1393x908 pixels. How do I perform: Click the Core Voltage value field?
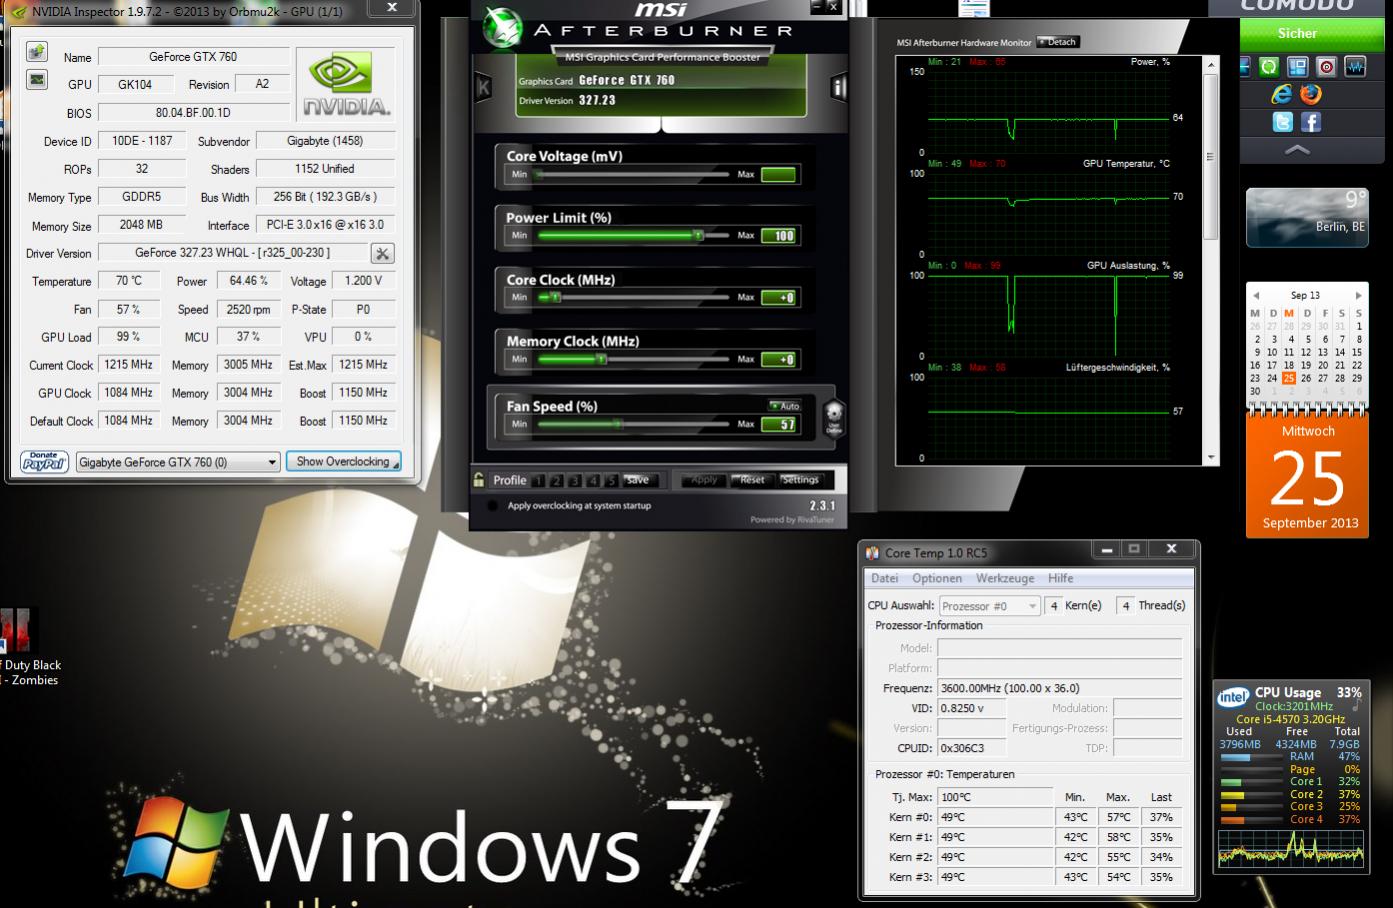779,175
